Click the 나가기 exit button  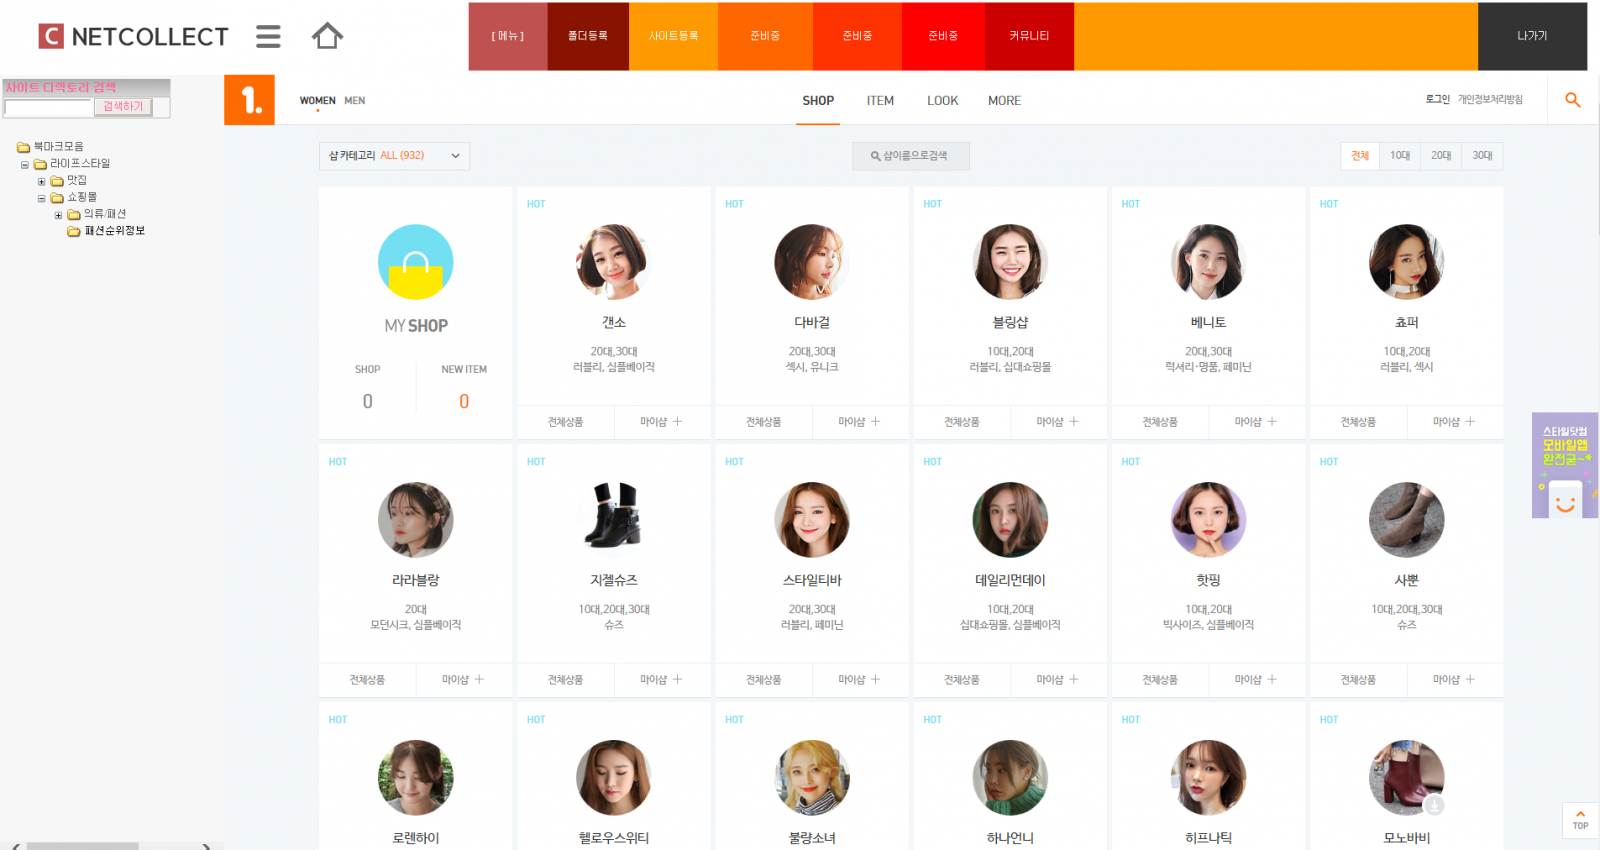[1532, 36]
